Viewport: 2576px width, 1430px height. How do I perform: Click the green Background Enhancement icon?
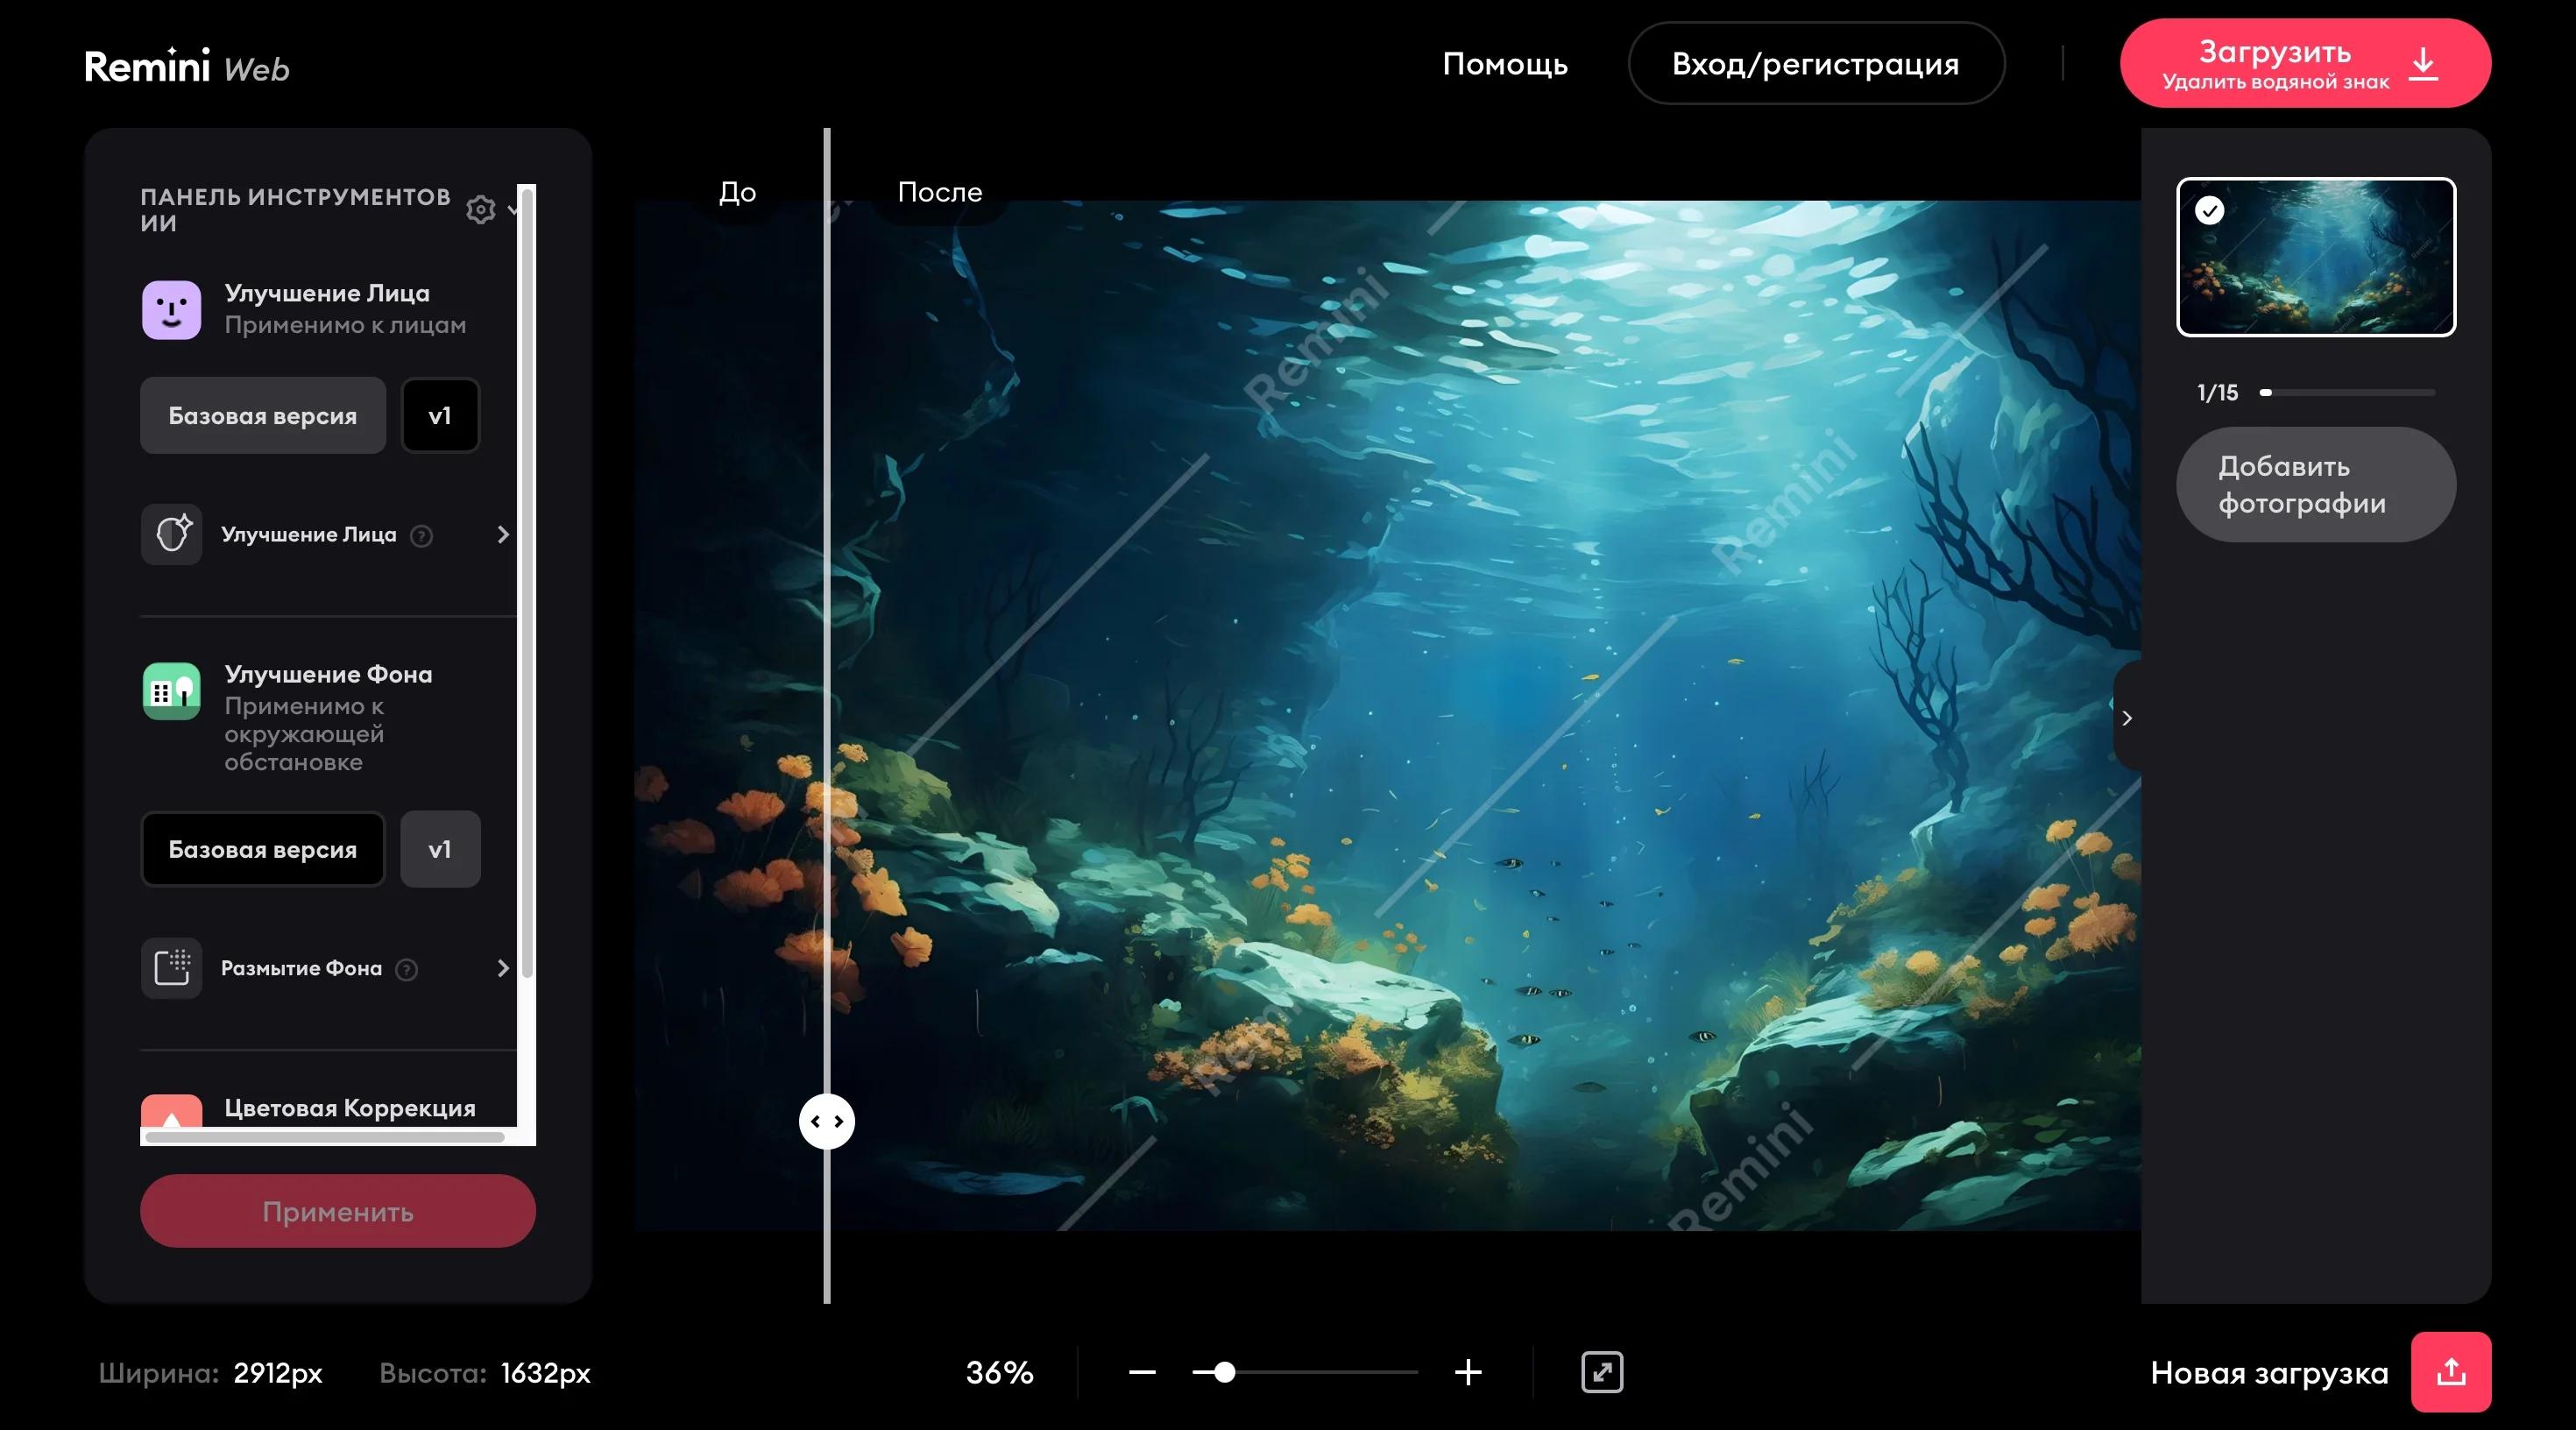tap(171, 691)
